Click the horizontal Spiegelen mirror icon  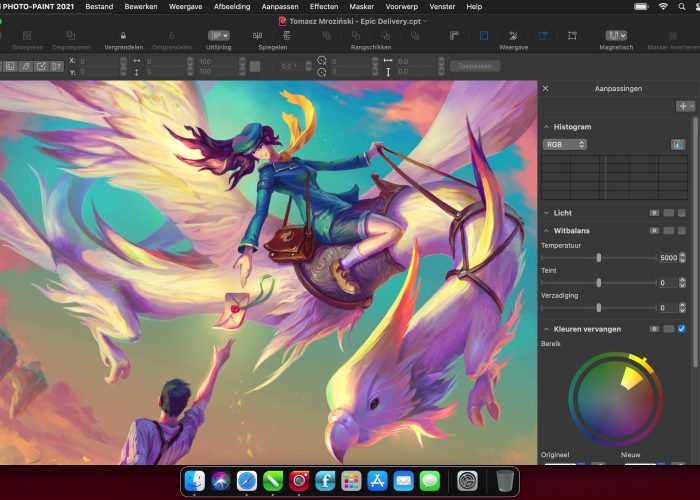tap(258, 36)
